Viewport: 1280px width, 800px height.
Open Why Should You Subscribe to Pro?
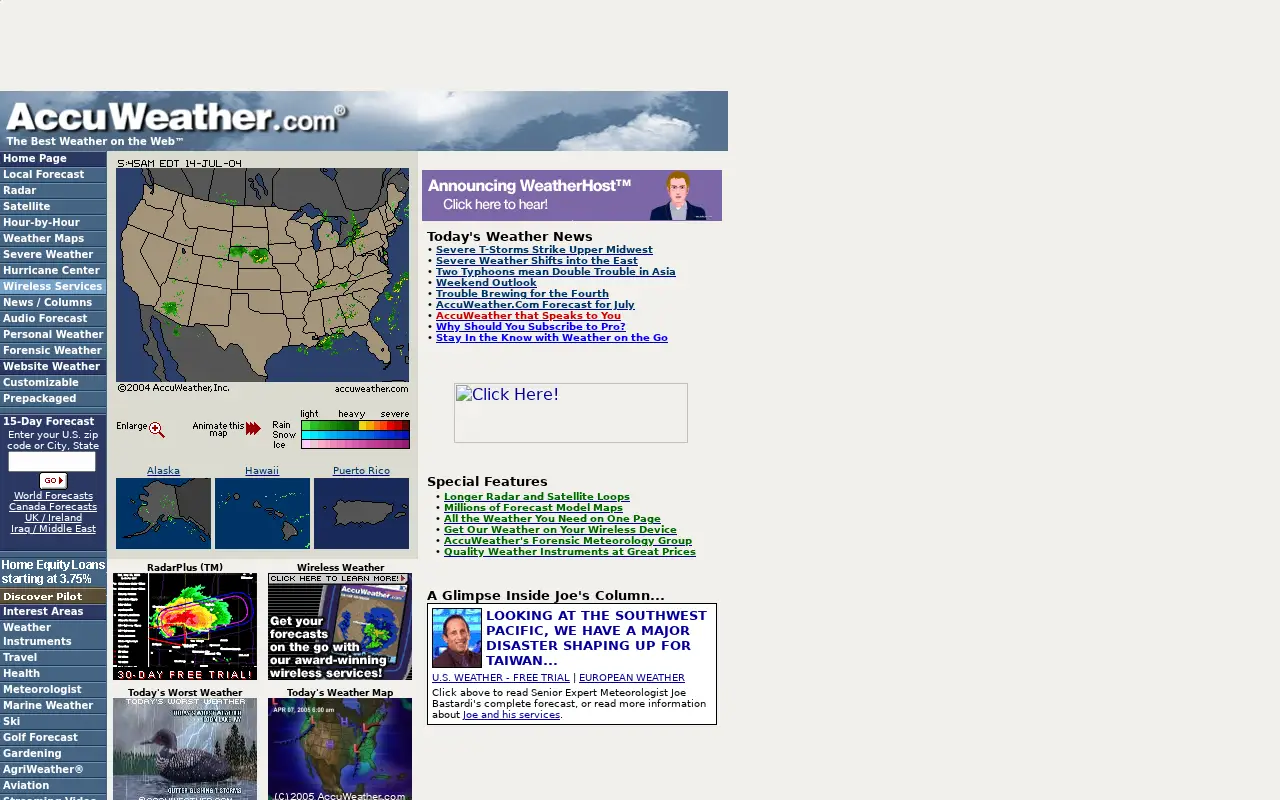530,327
